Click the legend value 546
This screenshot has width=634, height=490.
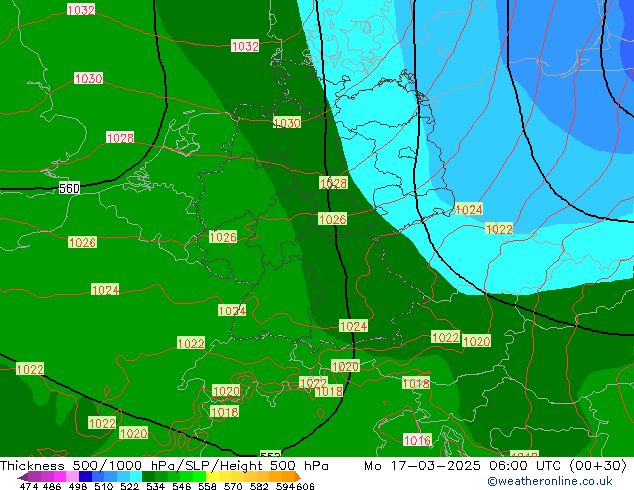click(x=182, y=486)
